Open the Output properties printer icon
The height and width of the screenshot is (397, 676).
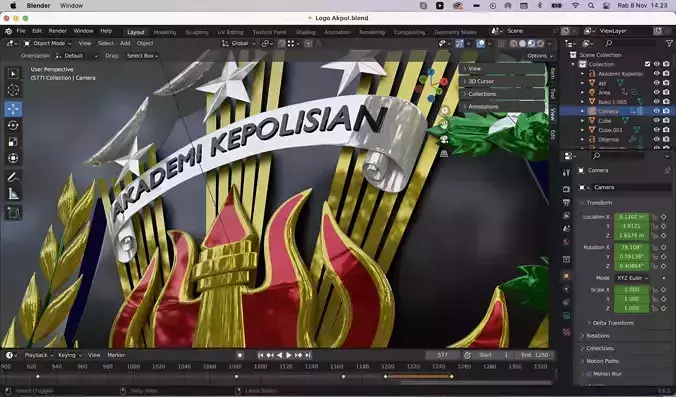[566, 202]
